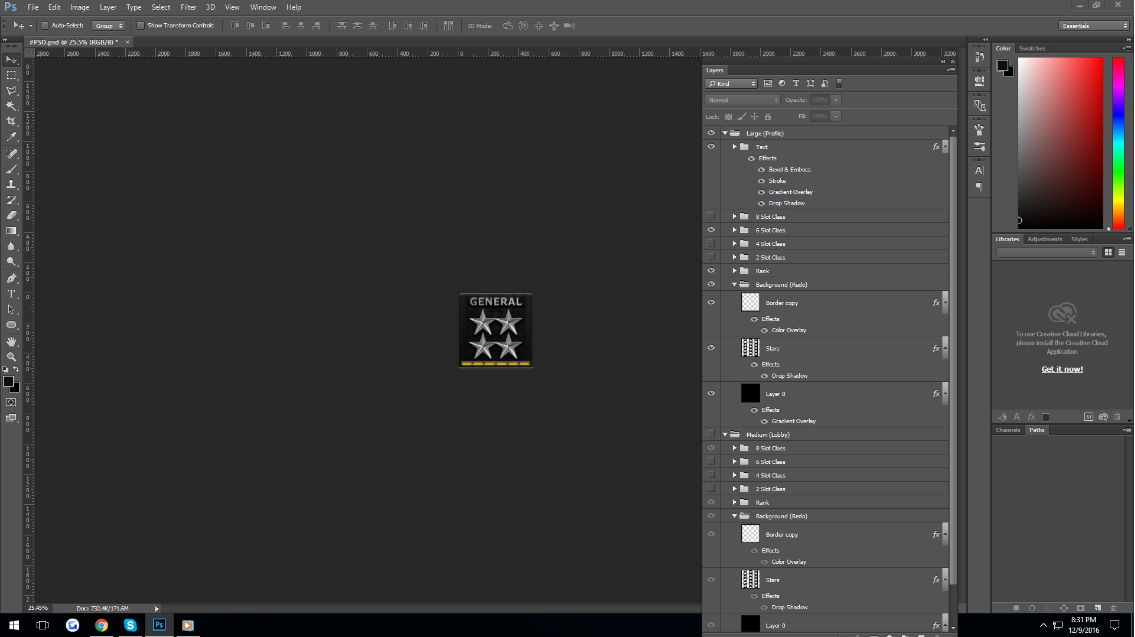Open the Window menu
Image resolution: width=1135 pixels, height=637 pixels.
coord(263,7)
